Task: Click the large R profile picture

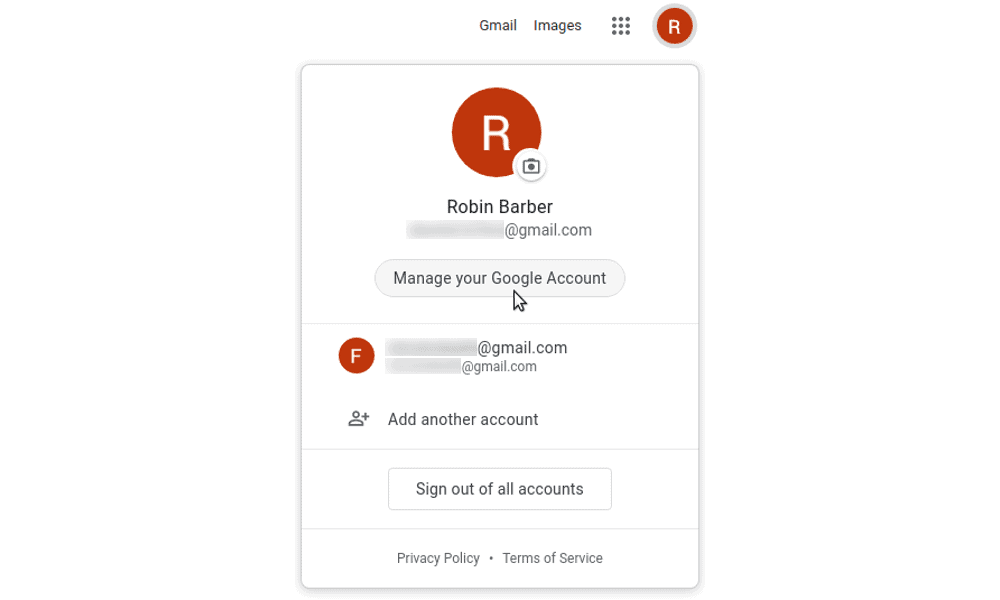Action: coord(496,132)
